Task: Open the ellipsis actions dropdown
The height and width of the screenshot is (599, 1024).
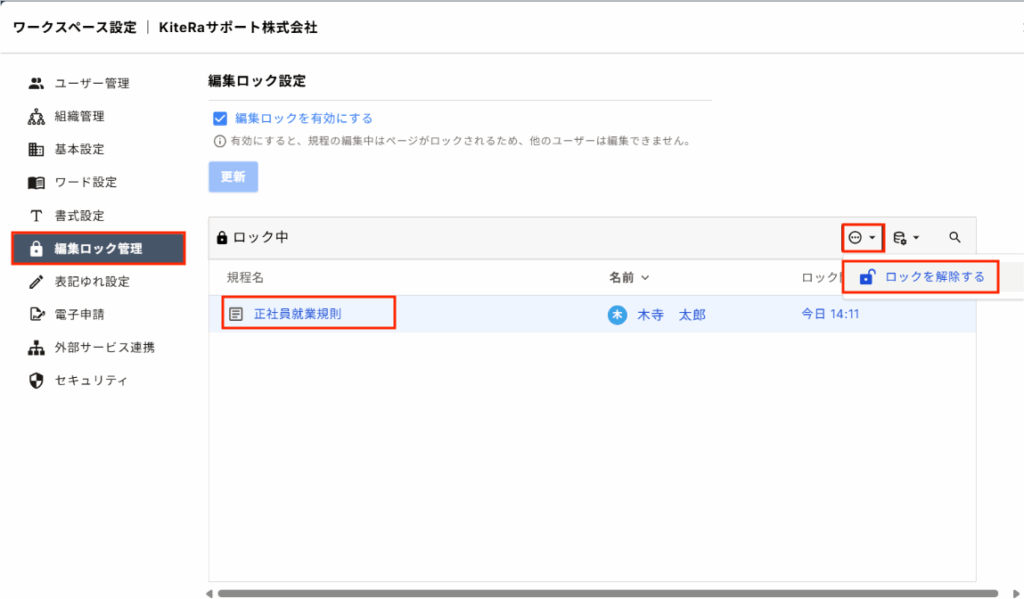Action: pyautogui.click(x=861, y=237)
